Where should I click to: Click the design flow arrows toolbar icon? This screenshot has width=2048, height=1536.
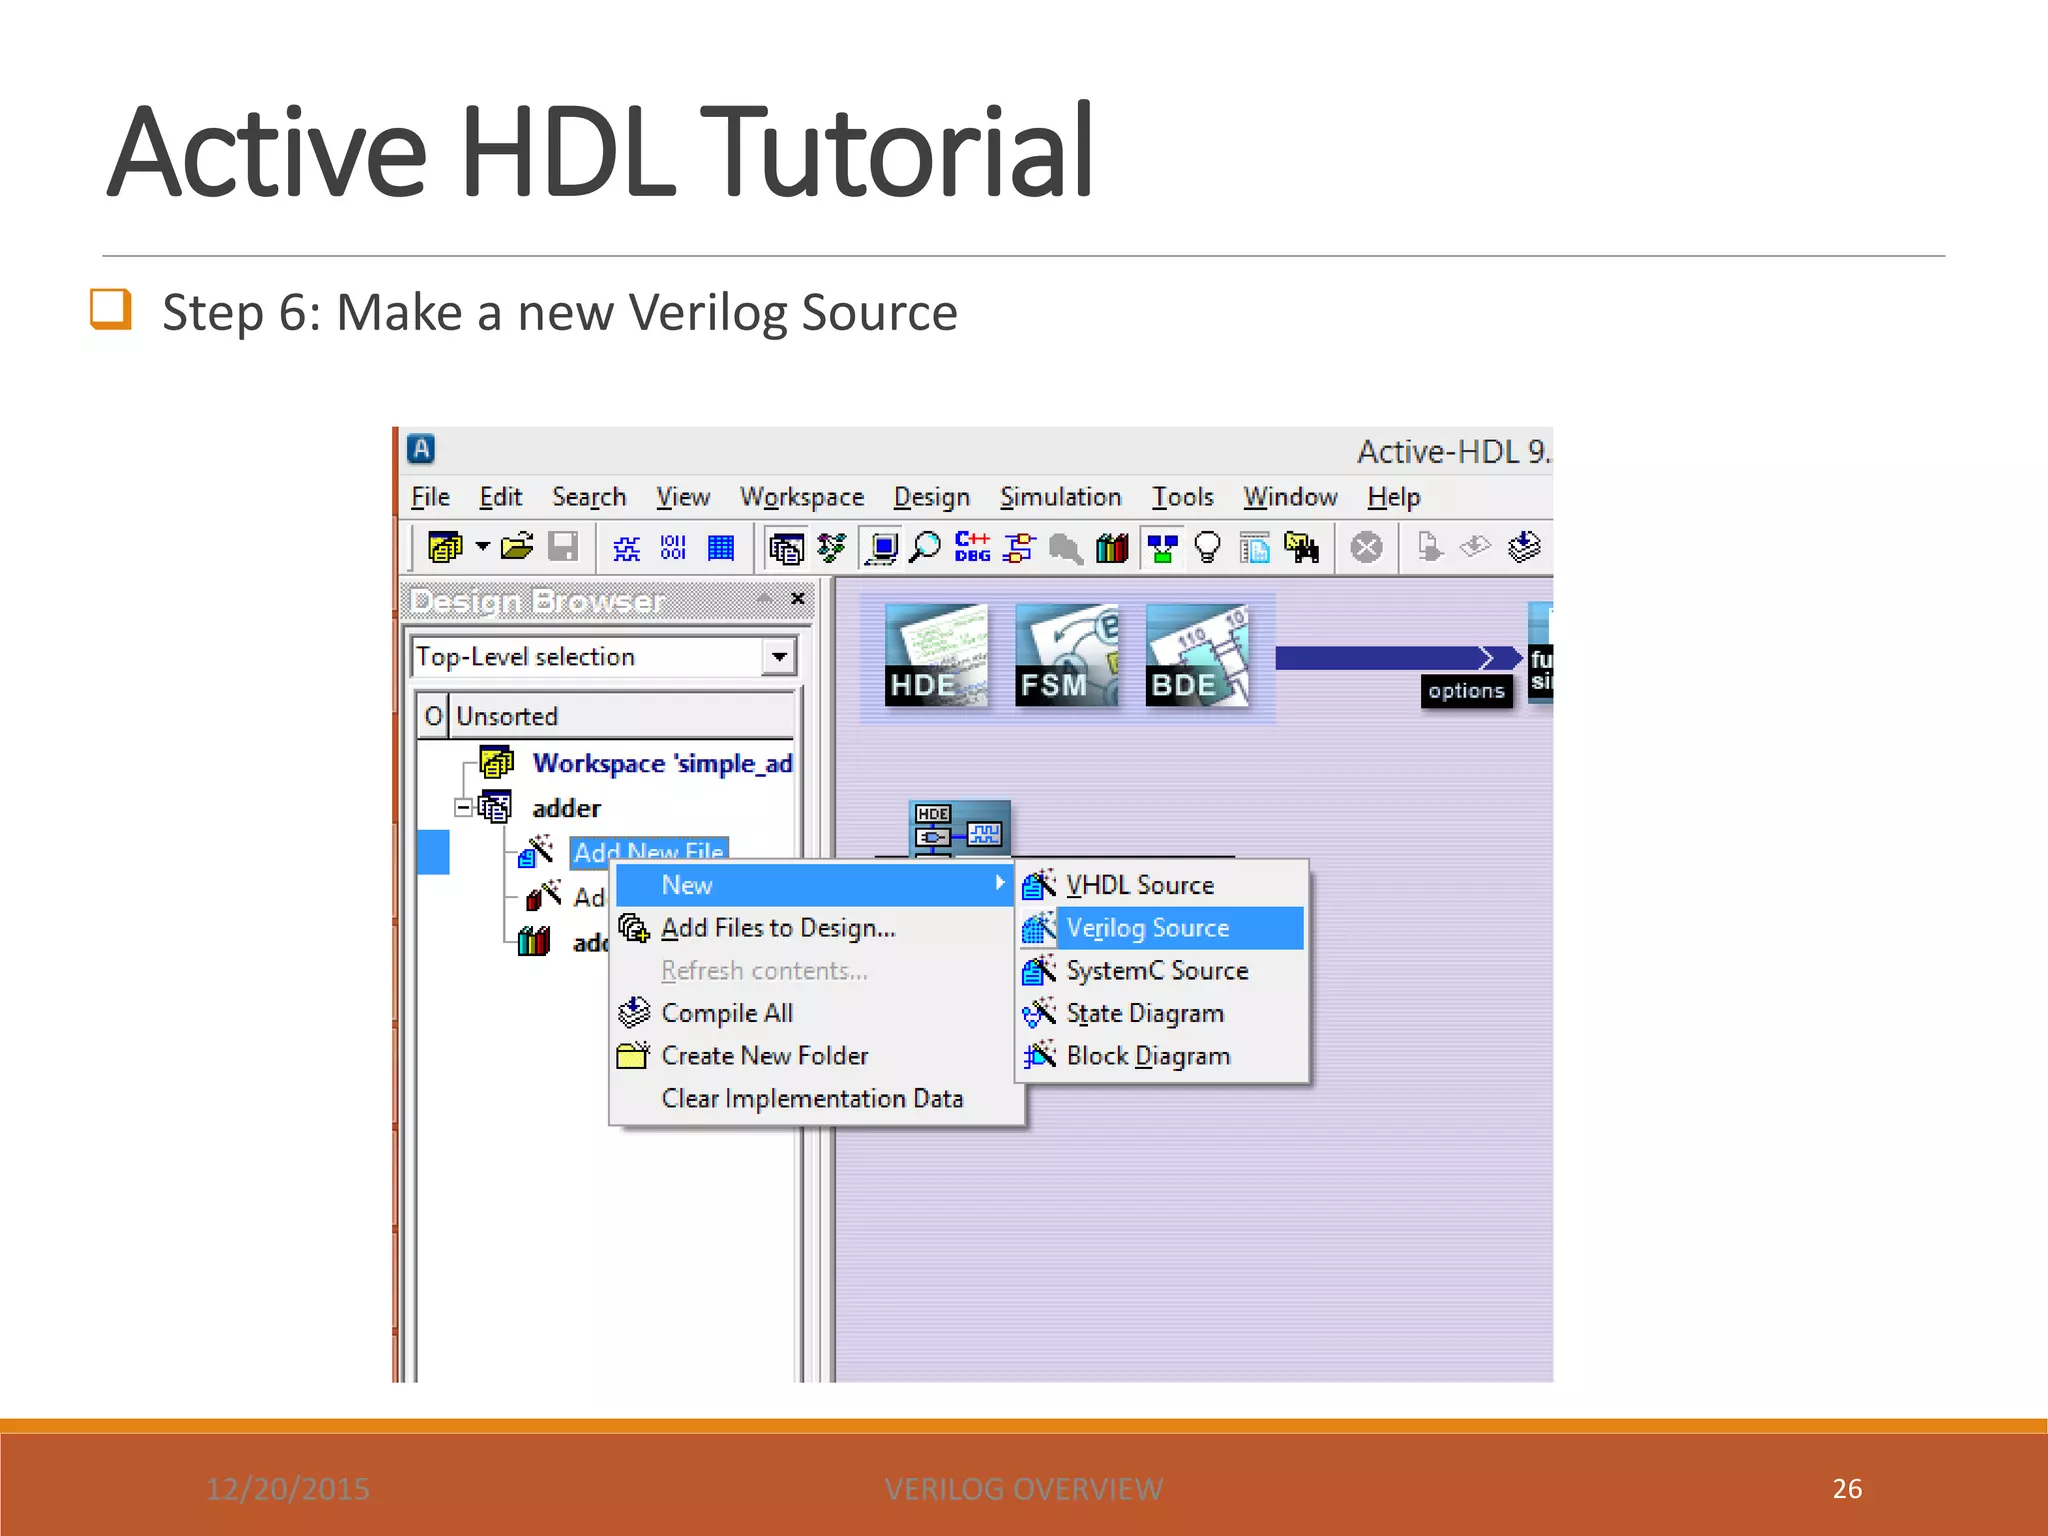point(831,547)
